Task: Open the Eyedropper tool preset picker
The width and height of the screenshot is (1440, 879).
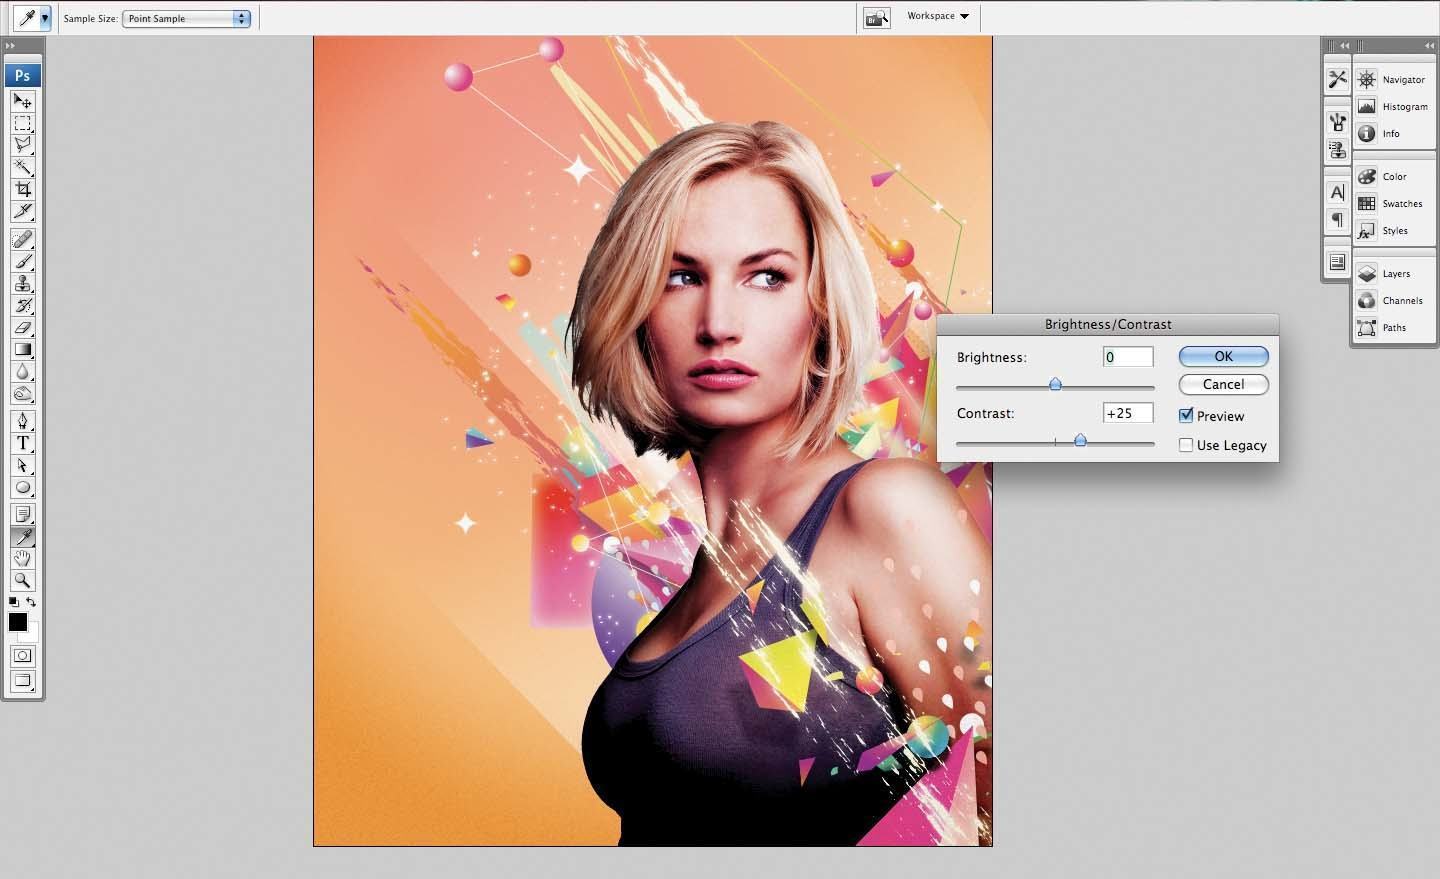Action: pos(44,18)
